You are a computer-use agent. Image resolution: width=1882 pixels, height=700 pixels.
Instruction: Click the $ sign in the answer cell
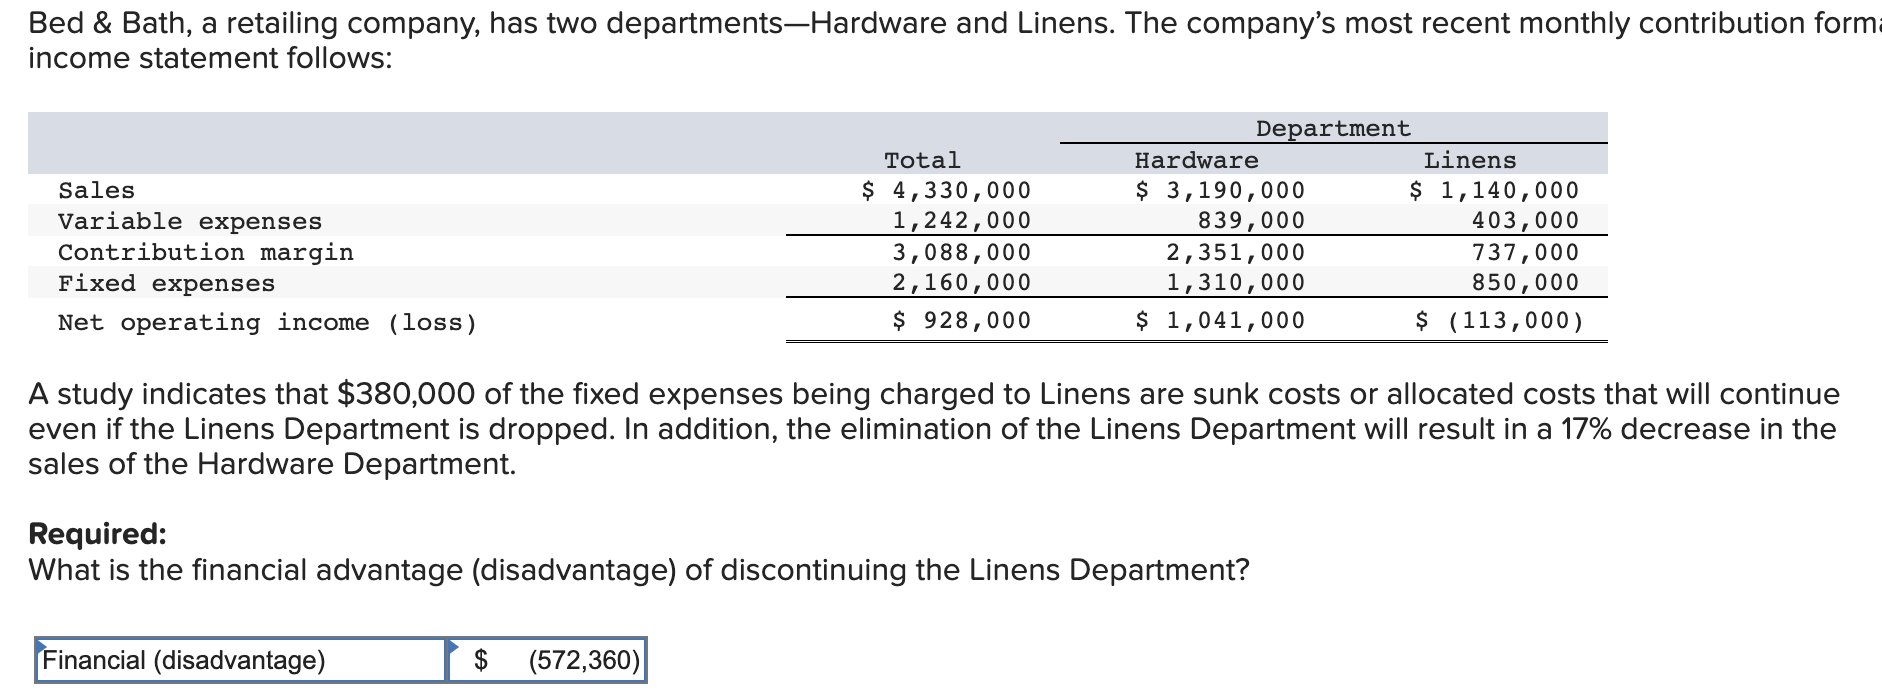481,660
